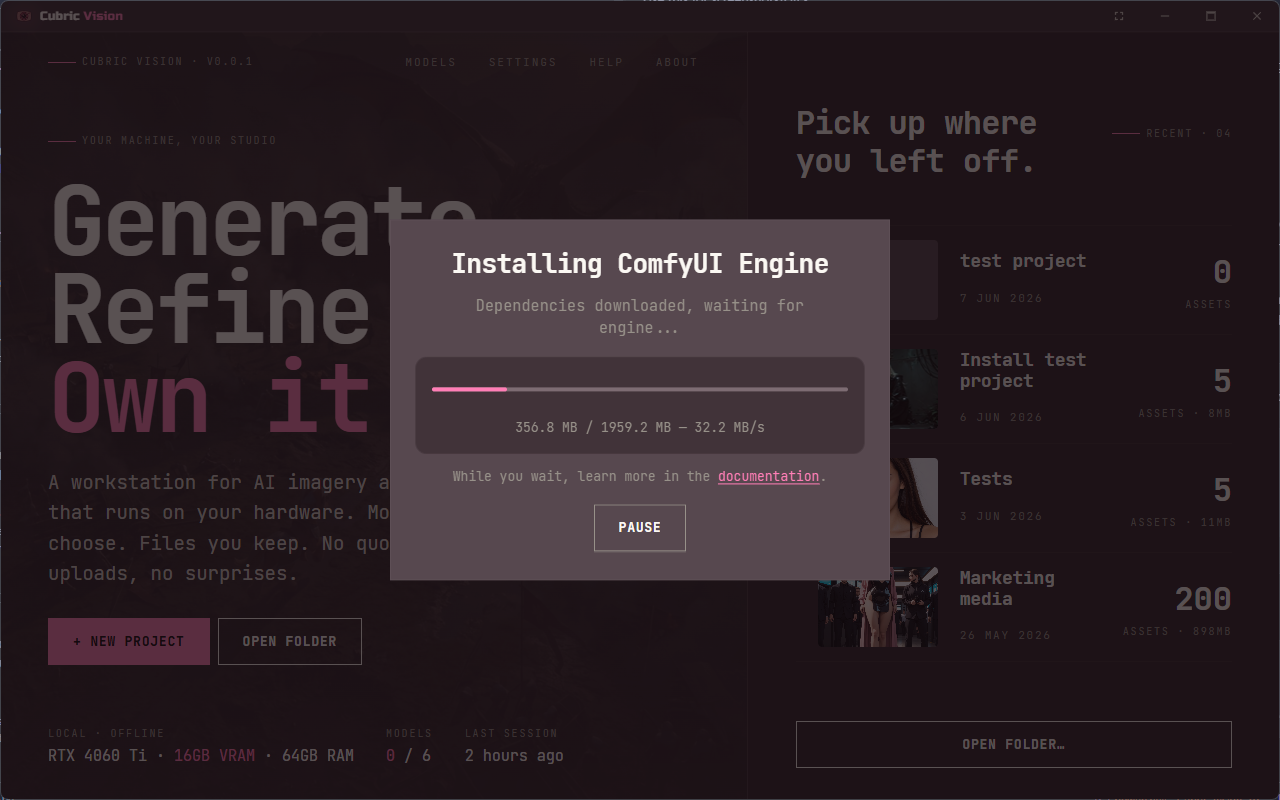Close the Cubric Vision window
This screenshot has width=1280, height=800.
(1257, 16)
